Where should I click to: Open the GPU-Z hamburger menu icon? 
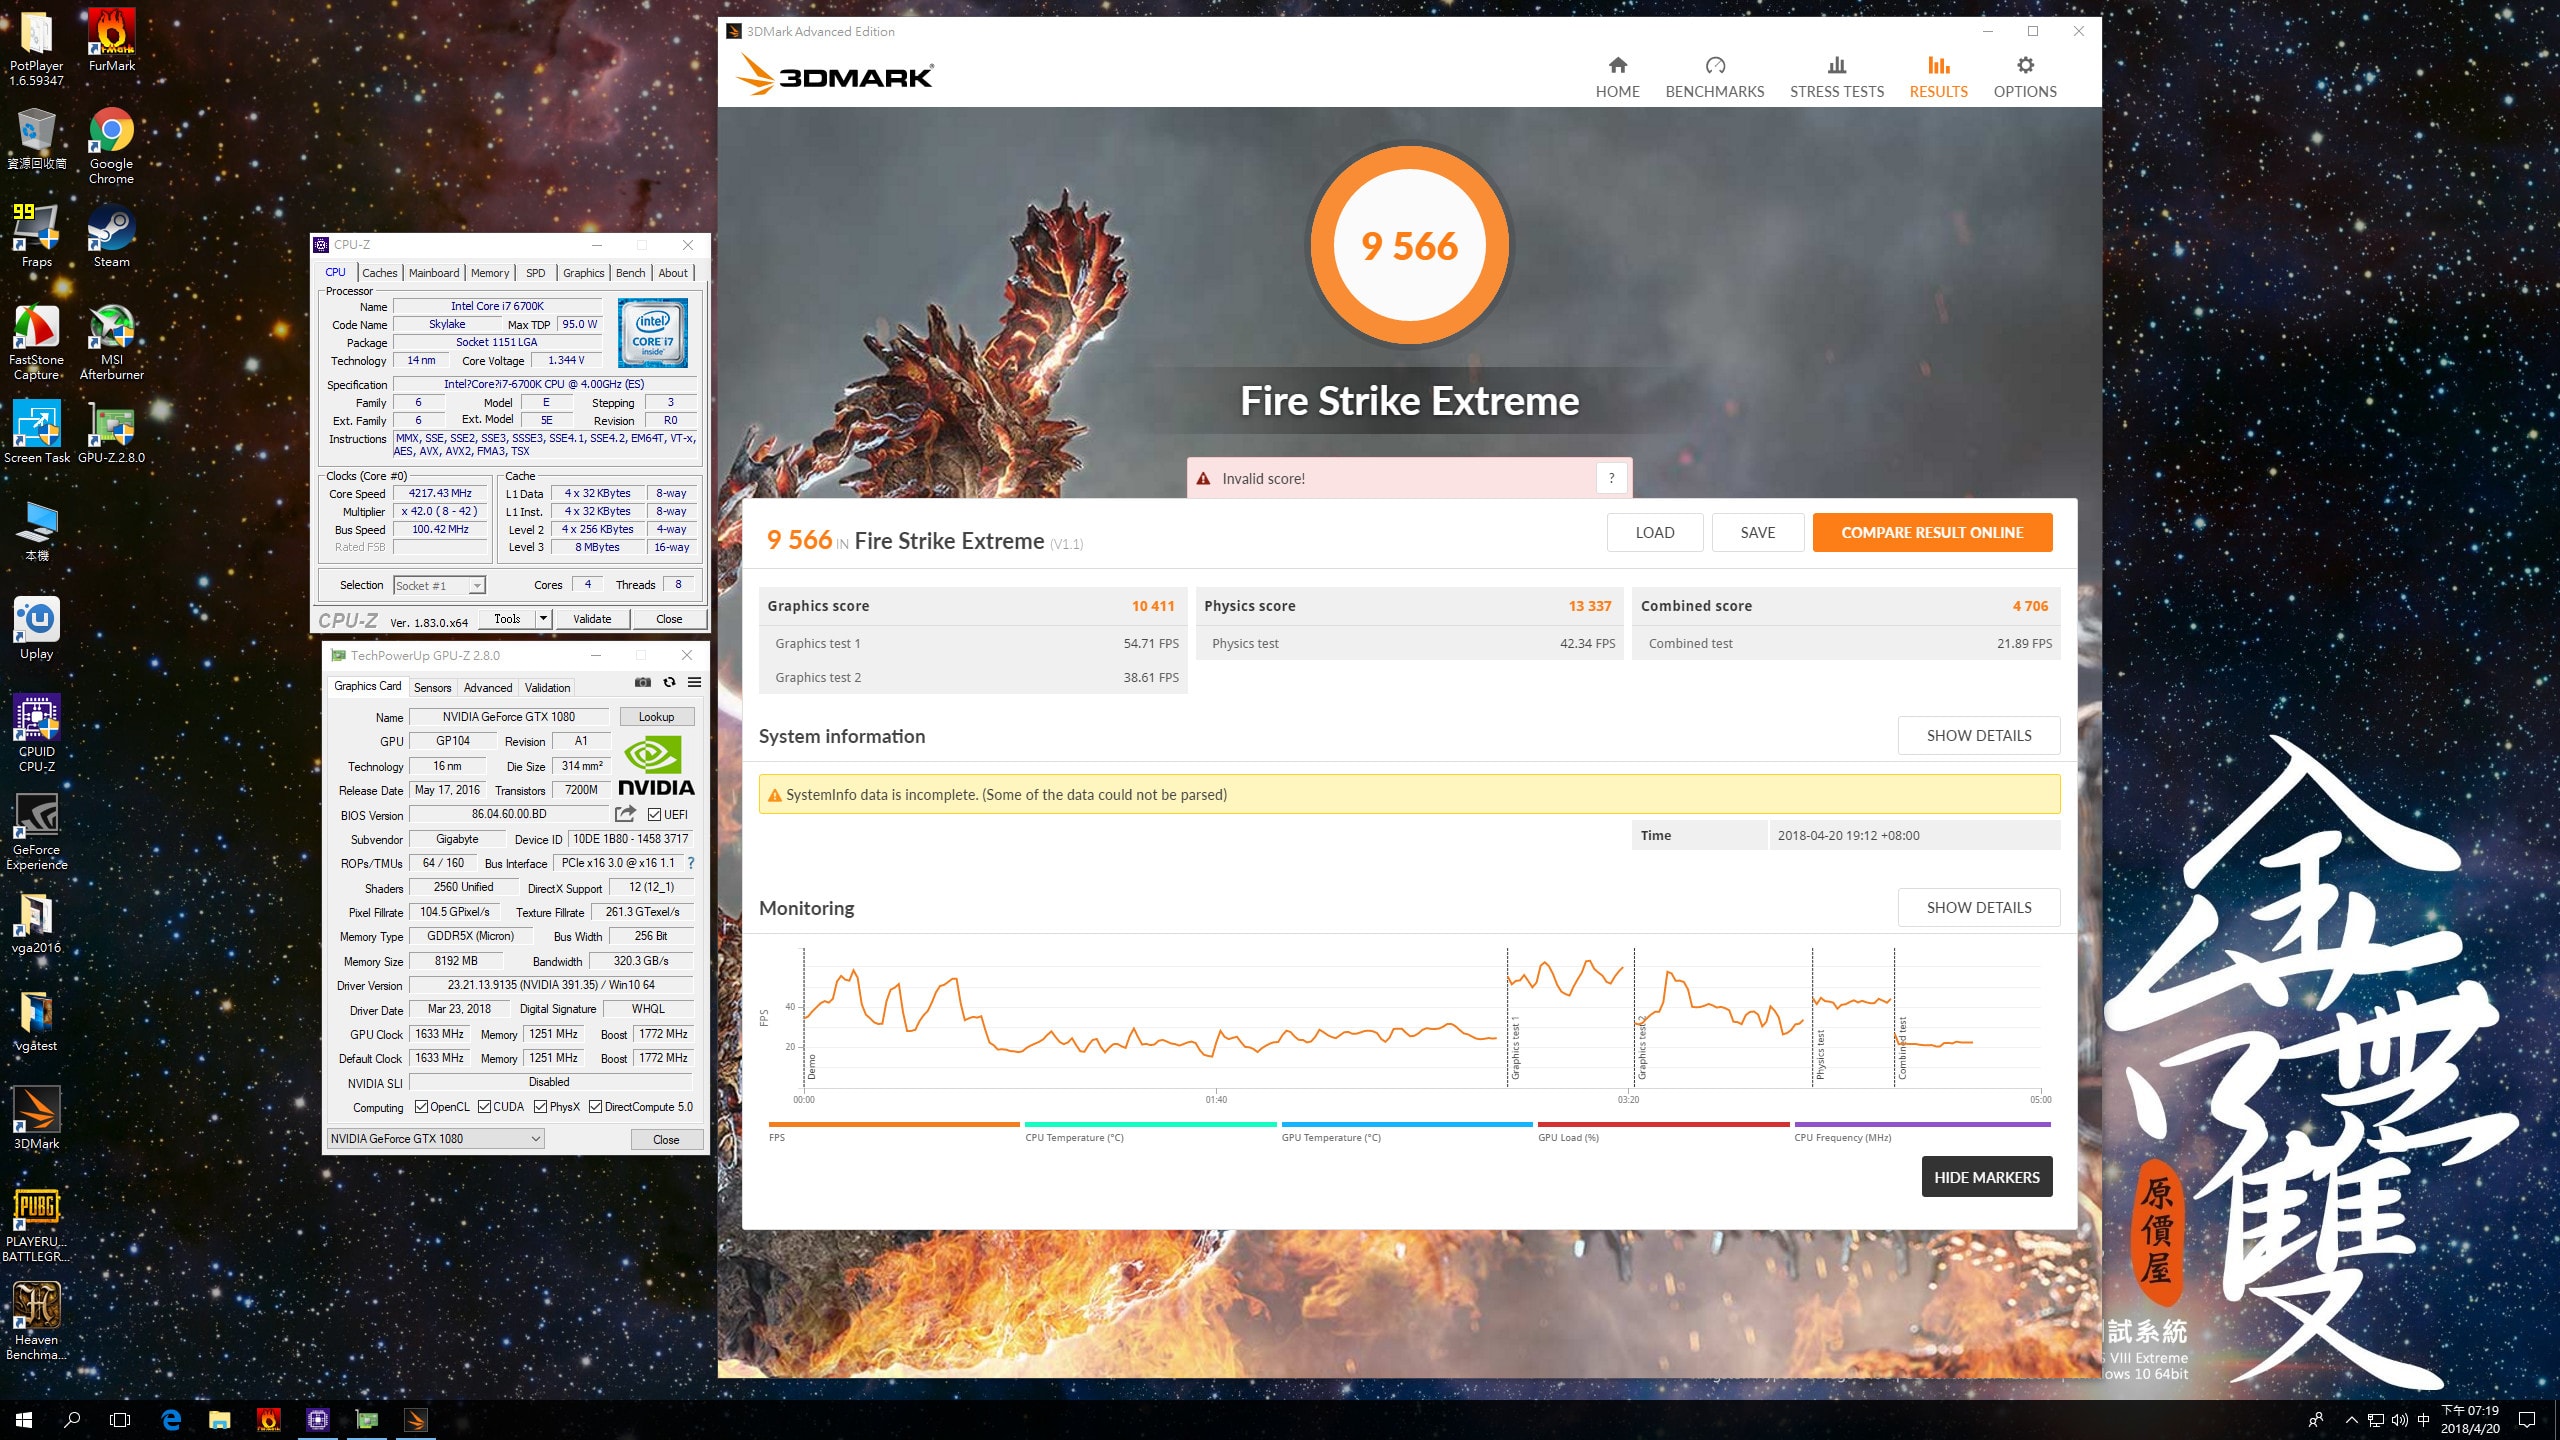coord(694,682)
